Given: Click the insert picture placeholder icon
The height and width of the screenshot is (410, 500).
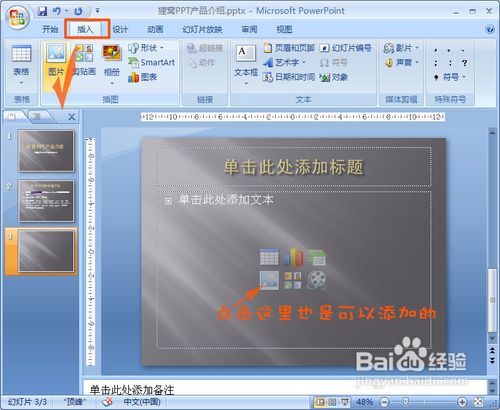Looking at the screenshot, I should click(x=269, y=280).
